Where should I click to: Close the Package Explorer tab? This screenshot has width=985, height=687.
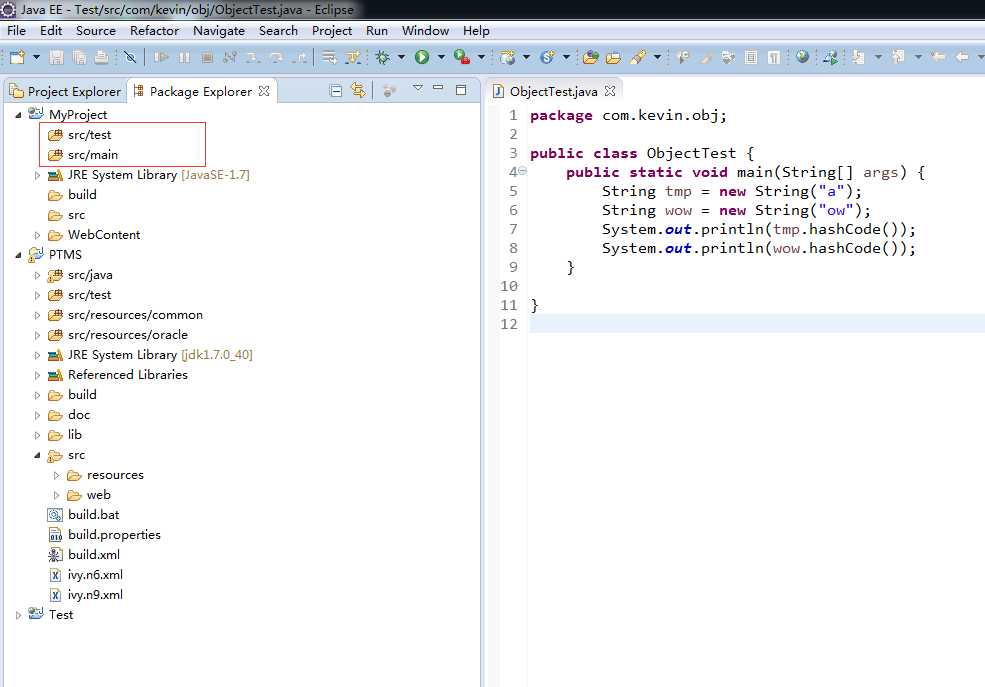click(264, 91)
